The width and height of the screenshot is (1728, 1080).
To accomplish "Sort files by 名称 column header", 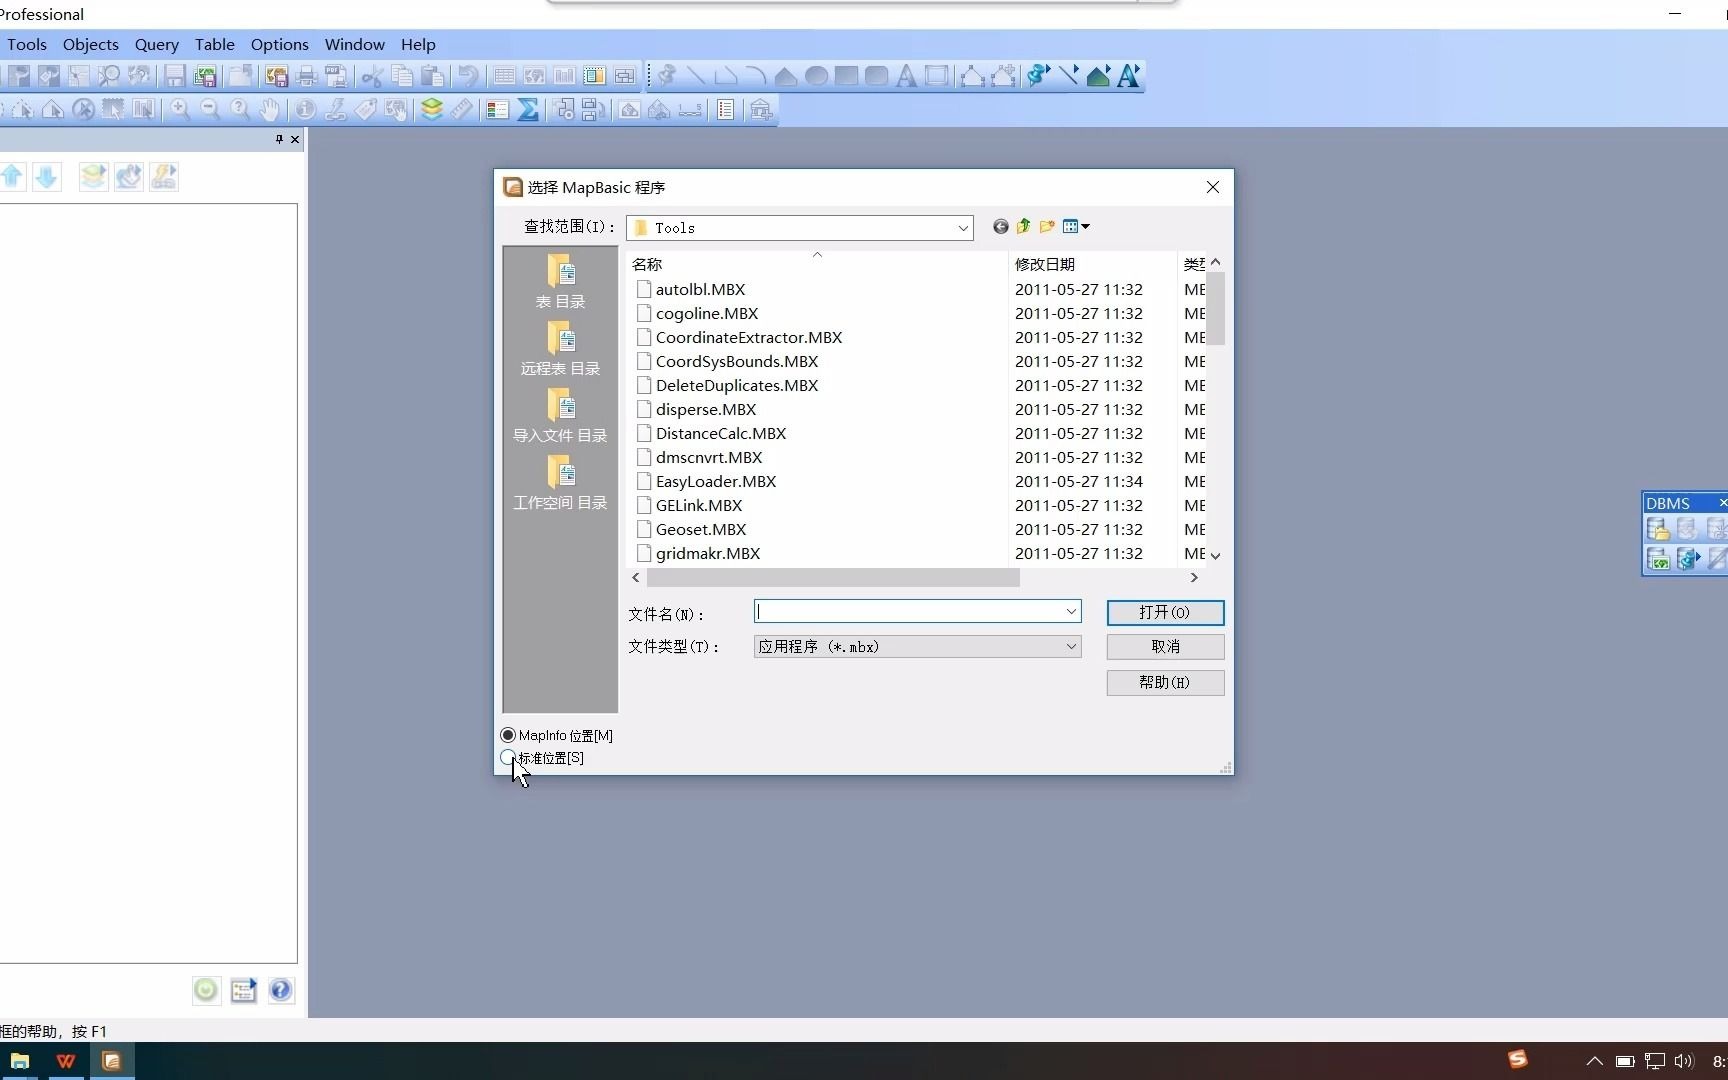I will 817,264.
